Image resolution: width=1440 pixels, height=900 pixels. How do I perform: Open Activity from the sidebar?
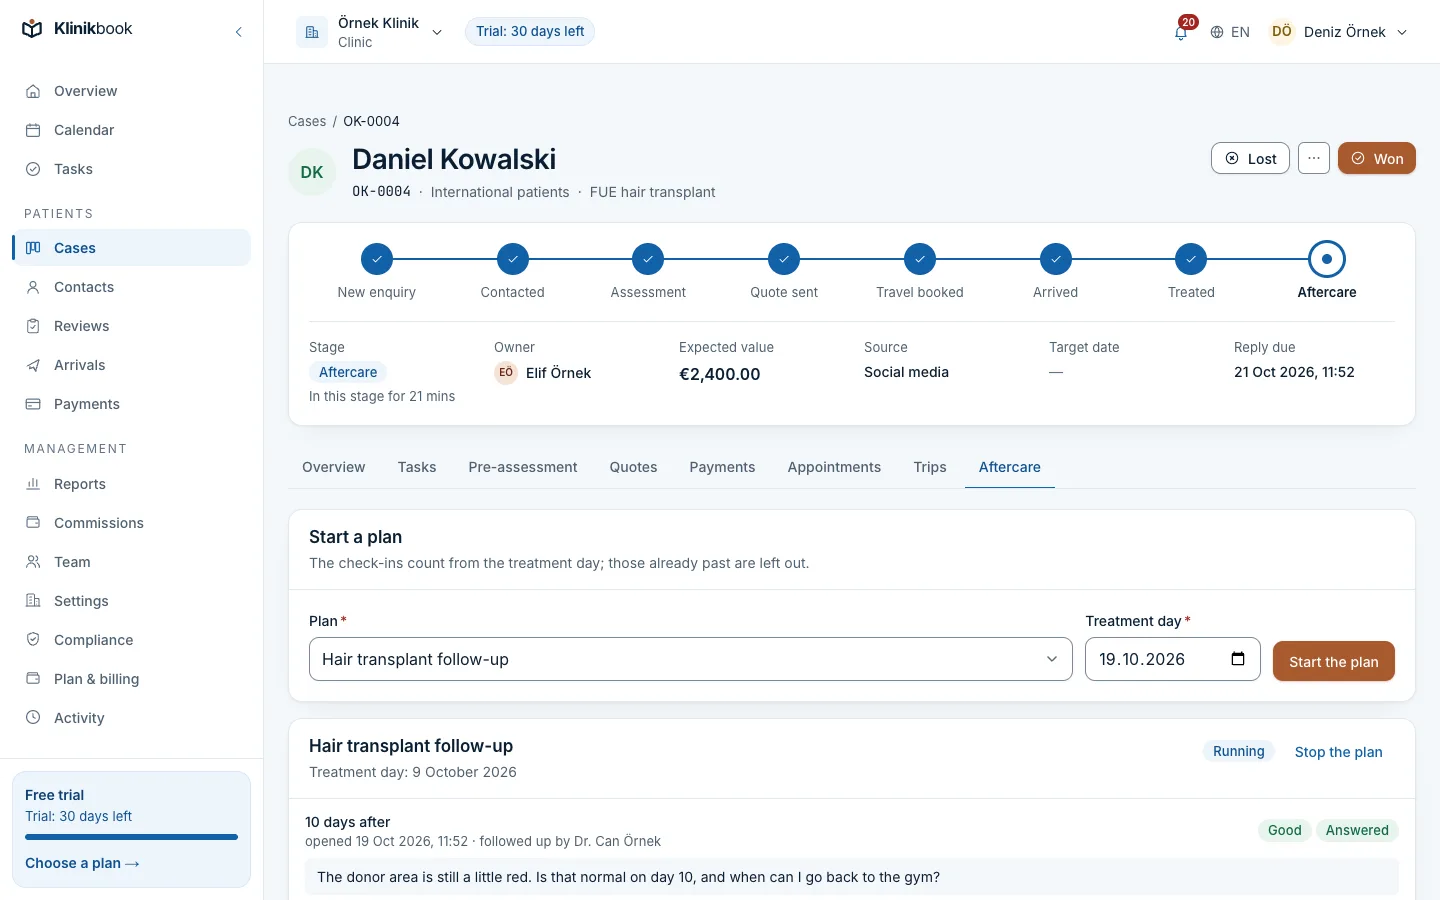click(131, 718)
